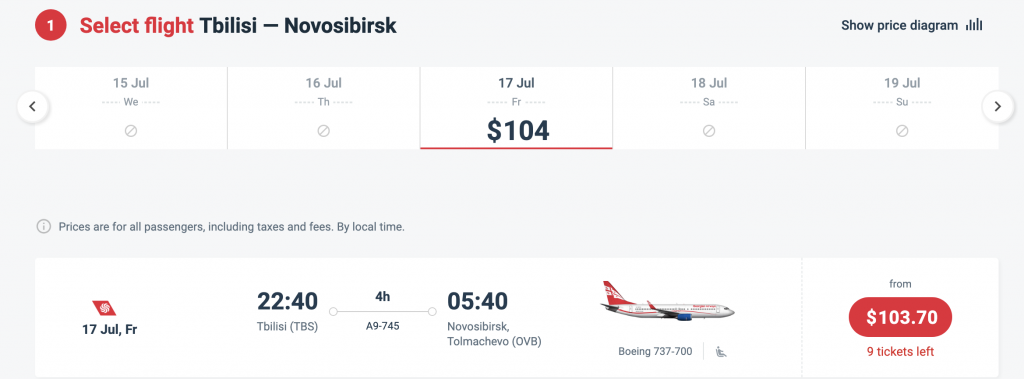Click the Boeing 737-700 airplane image
This screenshot has height=379, width=1024.
click(667, 303)
